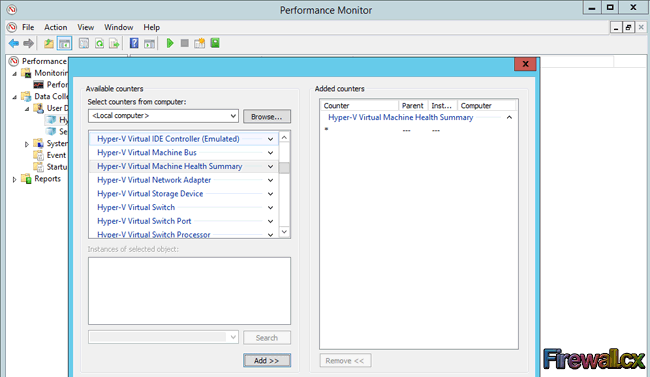Select Hyper-V Virtual Storage Device counter text
The width and height of the screenshot is (650, 377).
[x=150, y=194]
